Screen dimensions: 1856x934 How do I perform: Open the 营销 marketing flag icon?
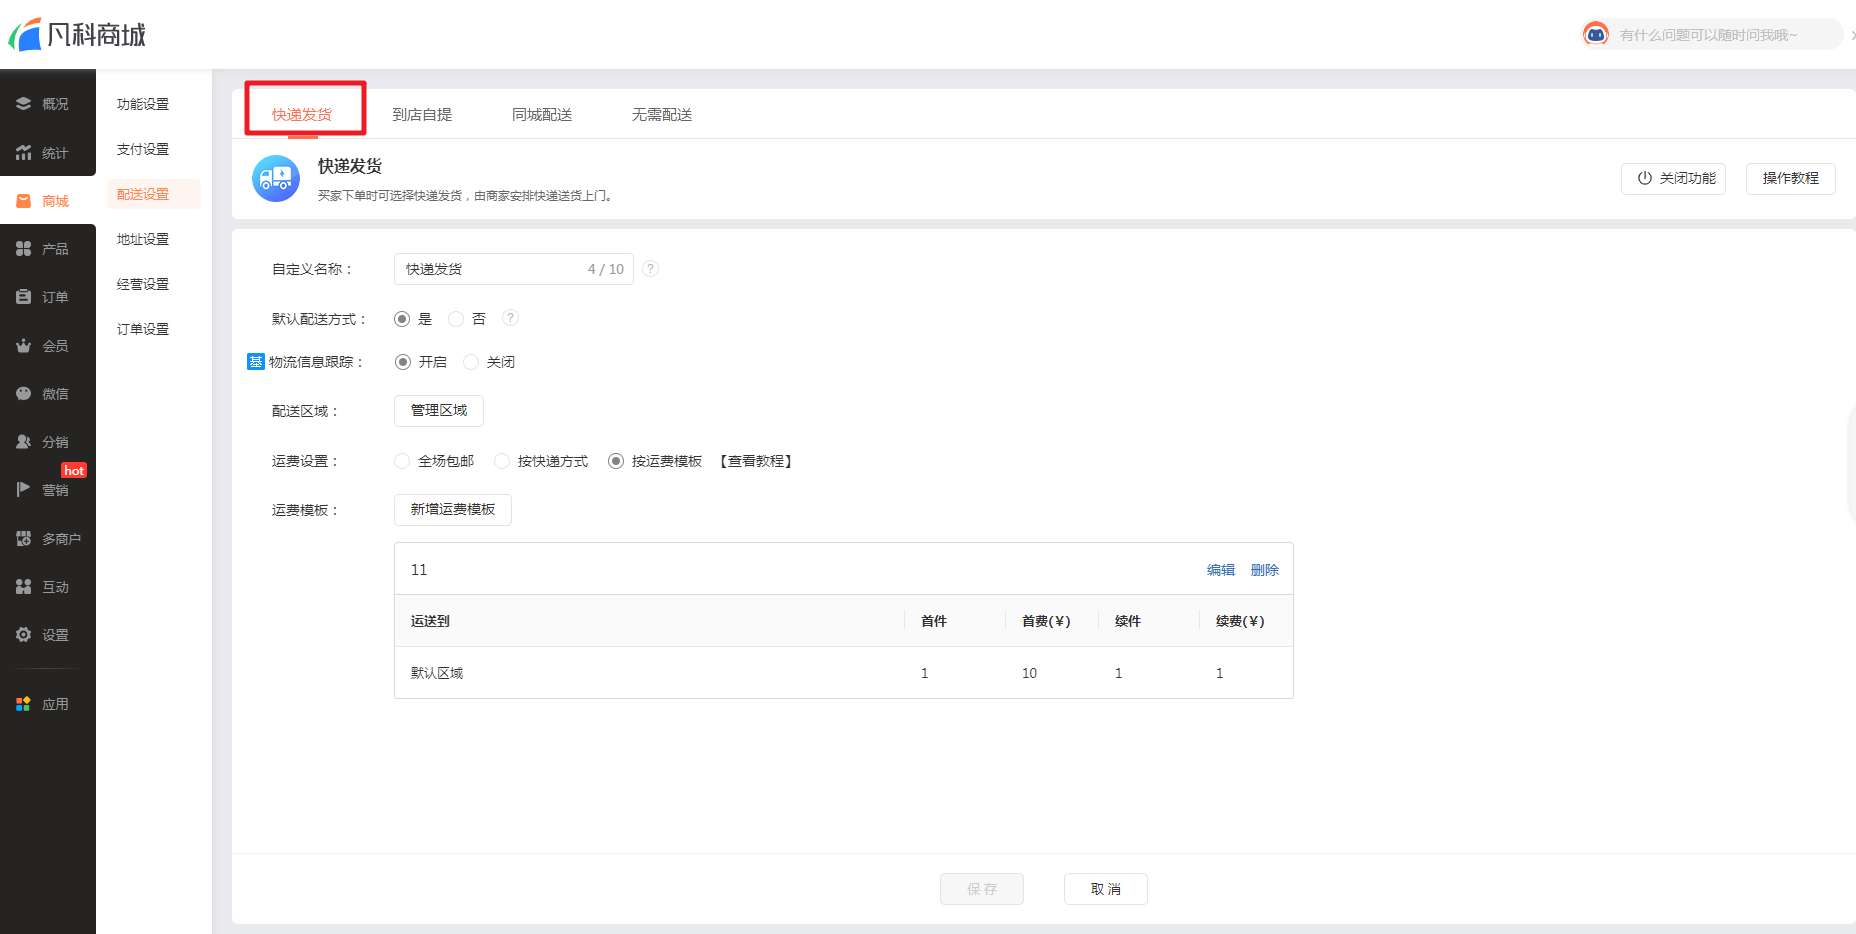[x=23, y=489]
